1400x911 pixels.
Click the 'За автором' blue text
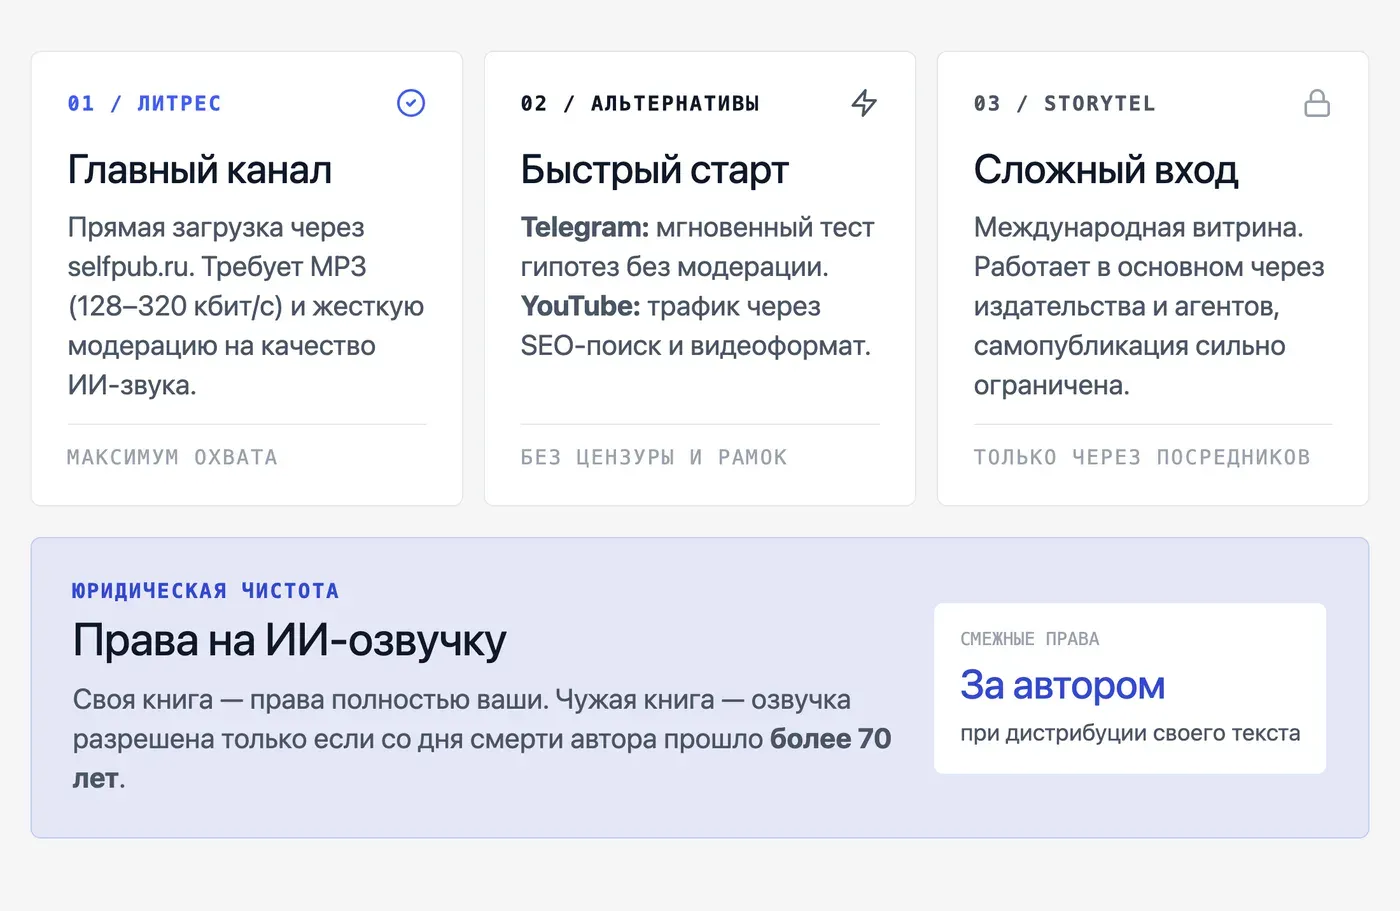click(x=1062, y=685)
